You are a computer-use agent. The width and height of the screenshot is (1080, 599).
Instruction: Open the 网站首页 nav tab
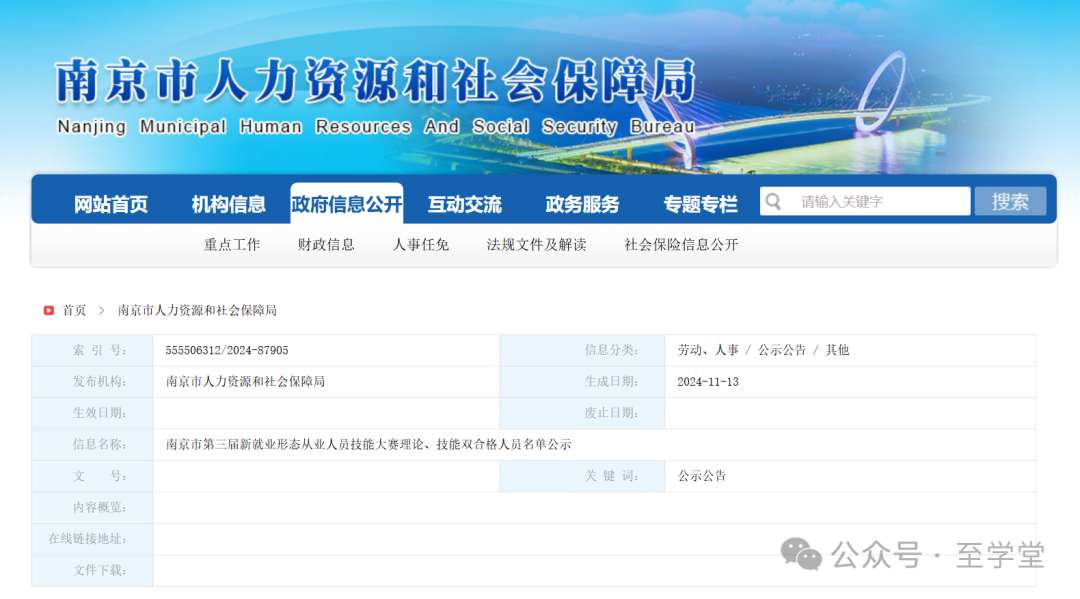click(111, 204)
